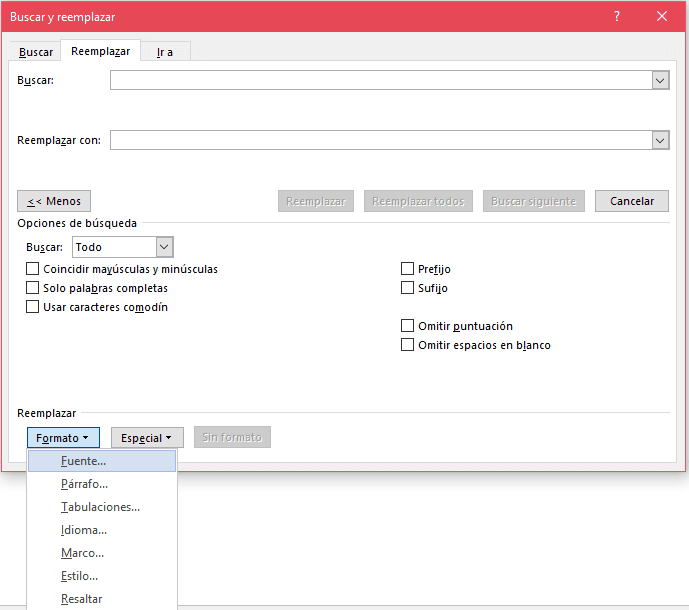This screenshot has height=610, width=689.
Task: Click the Reemplazar con input field
Action: coord(381,140)
